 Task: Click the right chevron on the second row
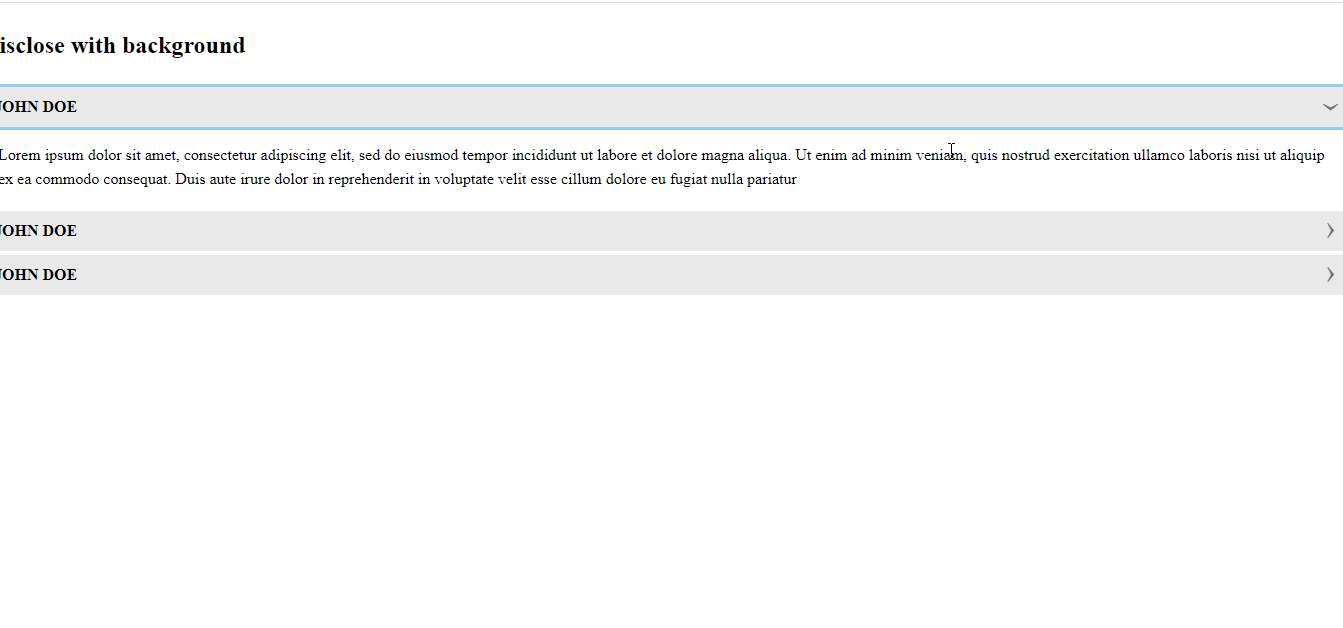coord(1330,231)
